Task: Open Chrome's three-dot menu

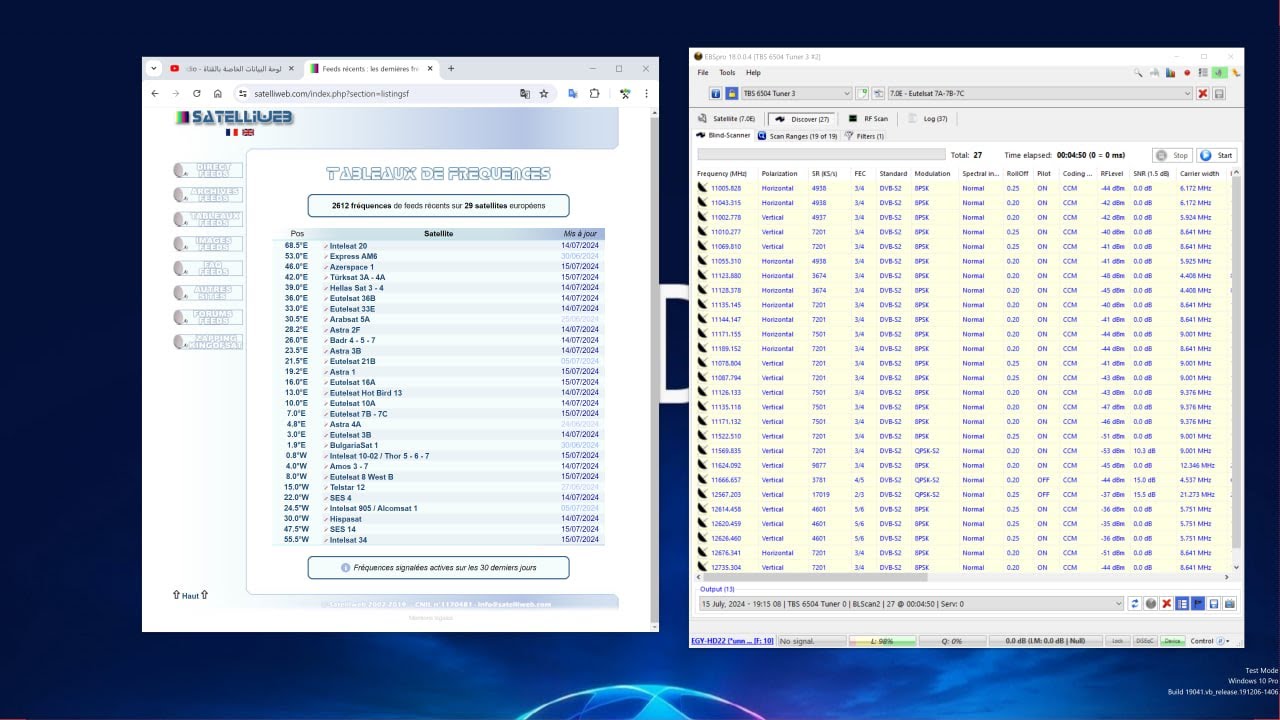Action: pos(647,93)
